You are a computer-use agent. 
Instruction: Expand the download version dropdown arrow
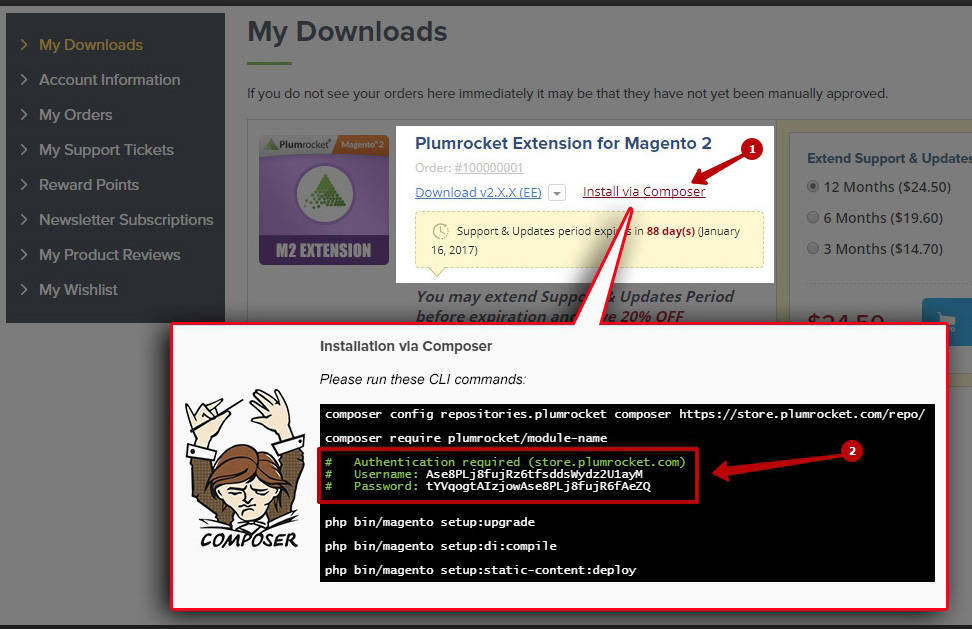[x=557, y=193]
